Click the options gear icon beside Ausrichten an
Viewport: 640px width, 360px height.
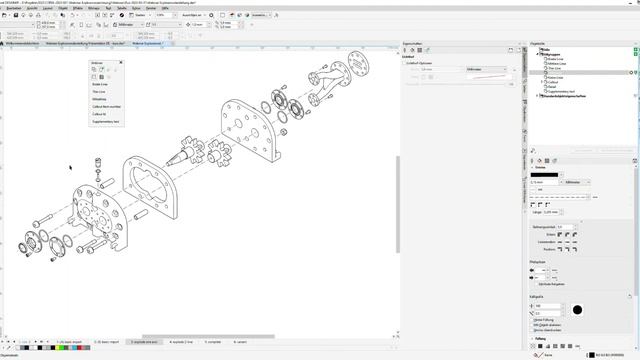211,15
